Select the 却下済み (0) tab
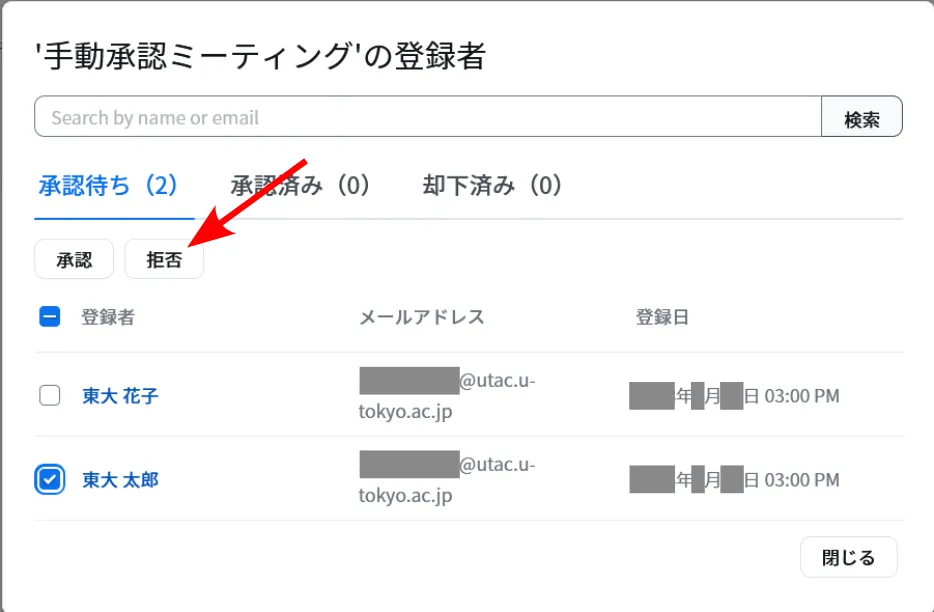 [492, 185]
